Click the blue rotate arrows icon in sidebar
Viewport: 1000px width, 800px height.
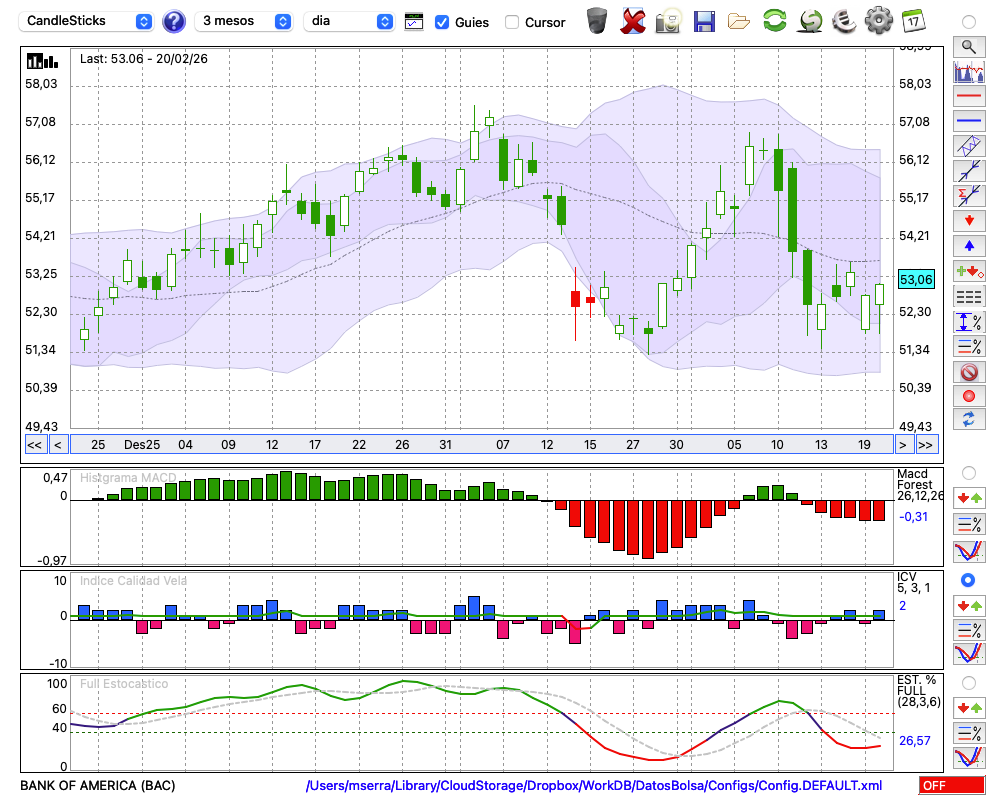coord(969,419)
